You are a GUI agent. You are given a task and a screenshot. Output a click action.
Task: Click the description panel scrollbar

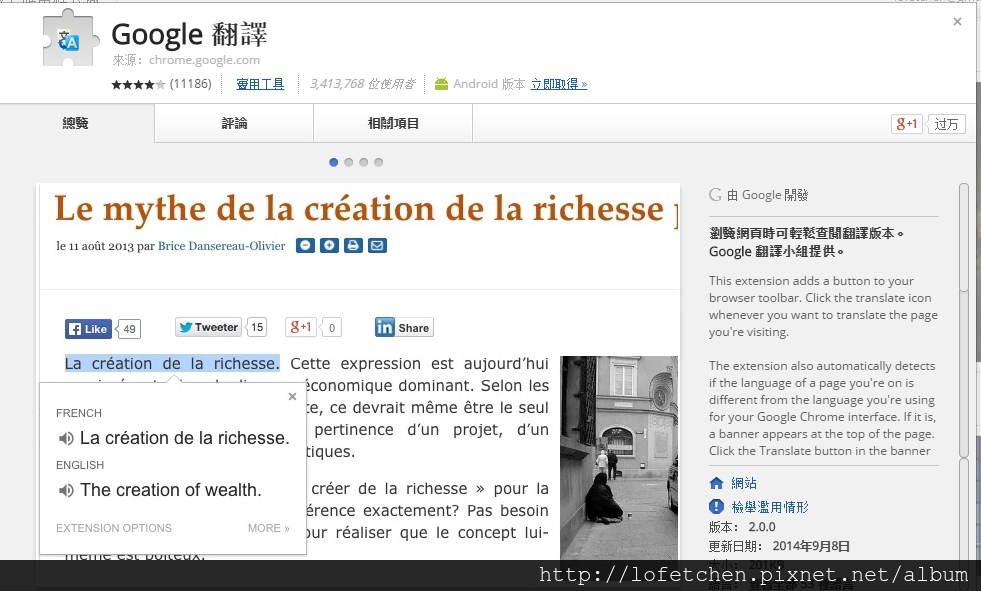(964, 322)
